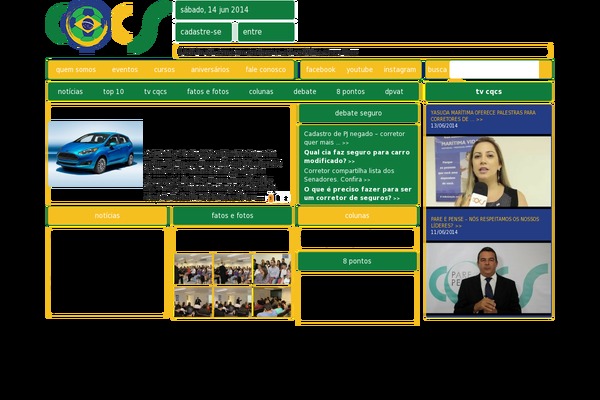Play the Marítima interview video thumbnail

pos(489,171)
